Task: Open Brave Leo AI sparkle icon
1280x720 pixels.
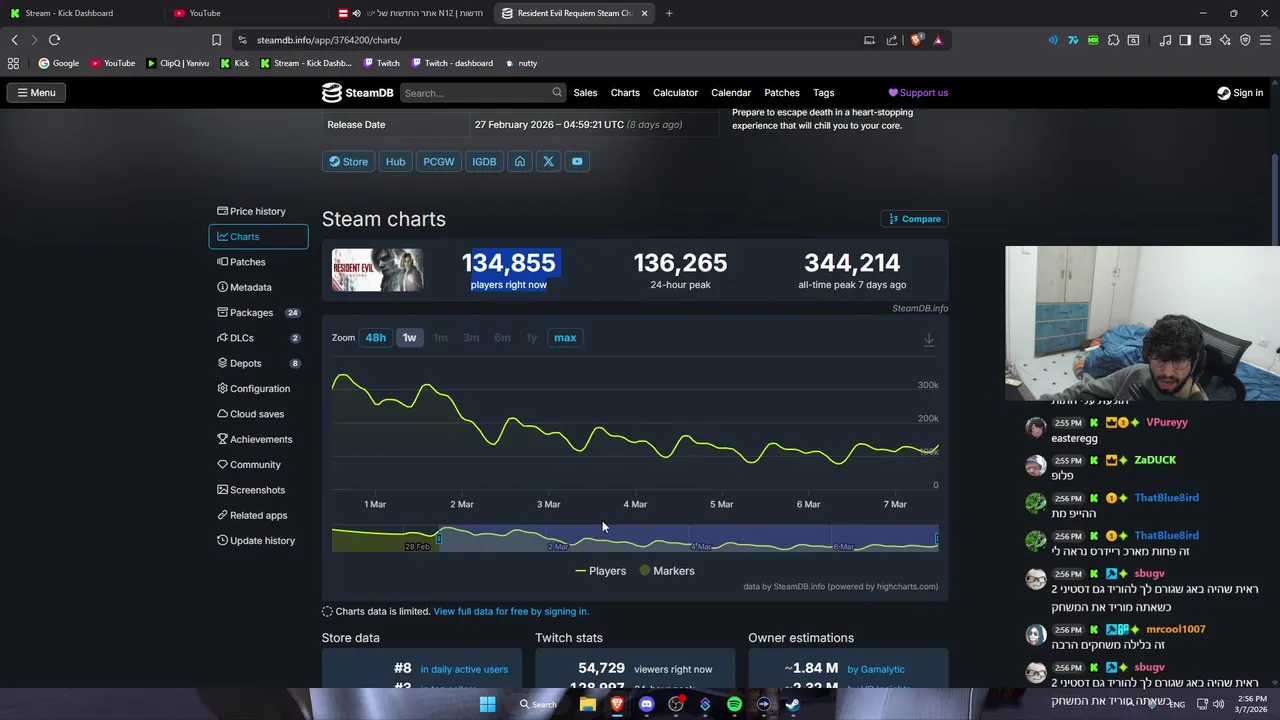Action: click(1225, 40)
